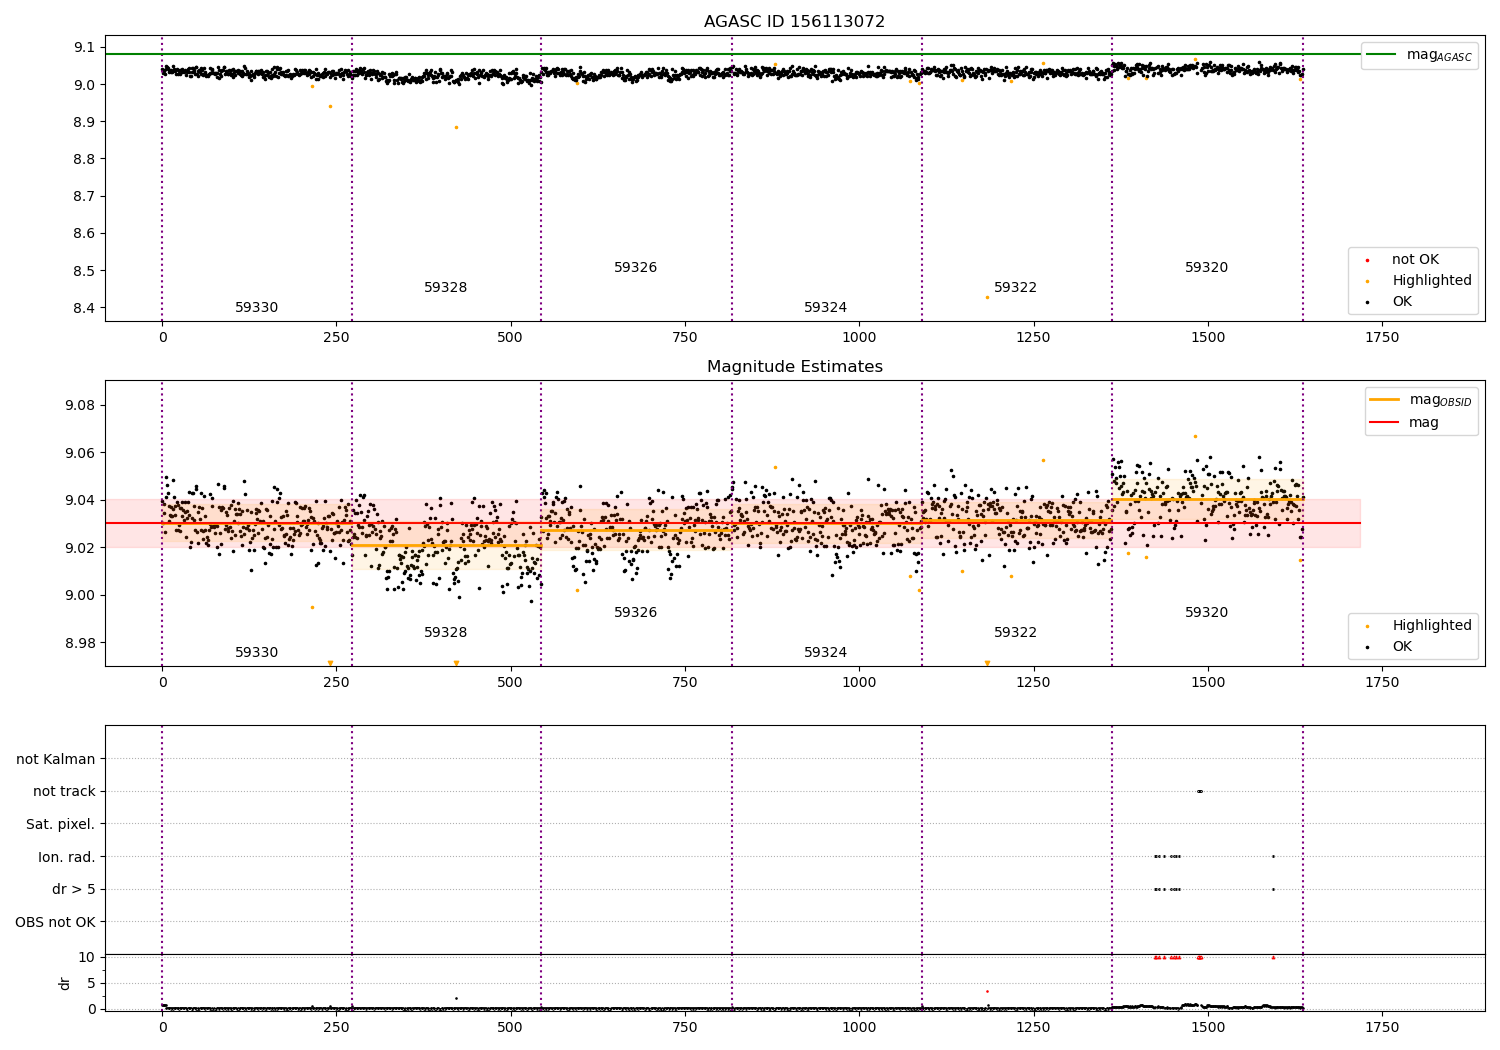Select obsid label 59330 in AGASC ID plot
Image resolution: width=1500 pixels, height=1050 pixels.
point(256,308)
